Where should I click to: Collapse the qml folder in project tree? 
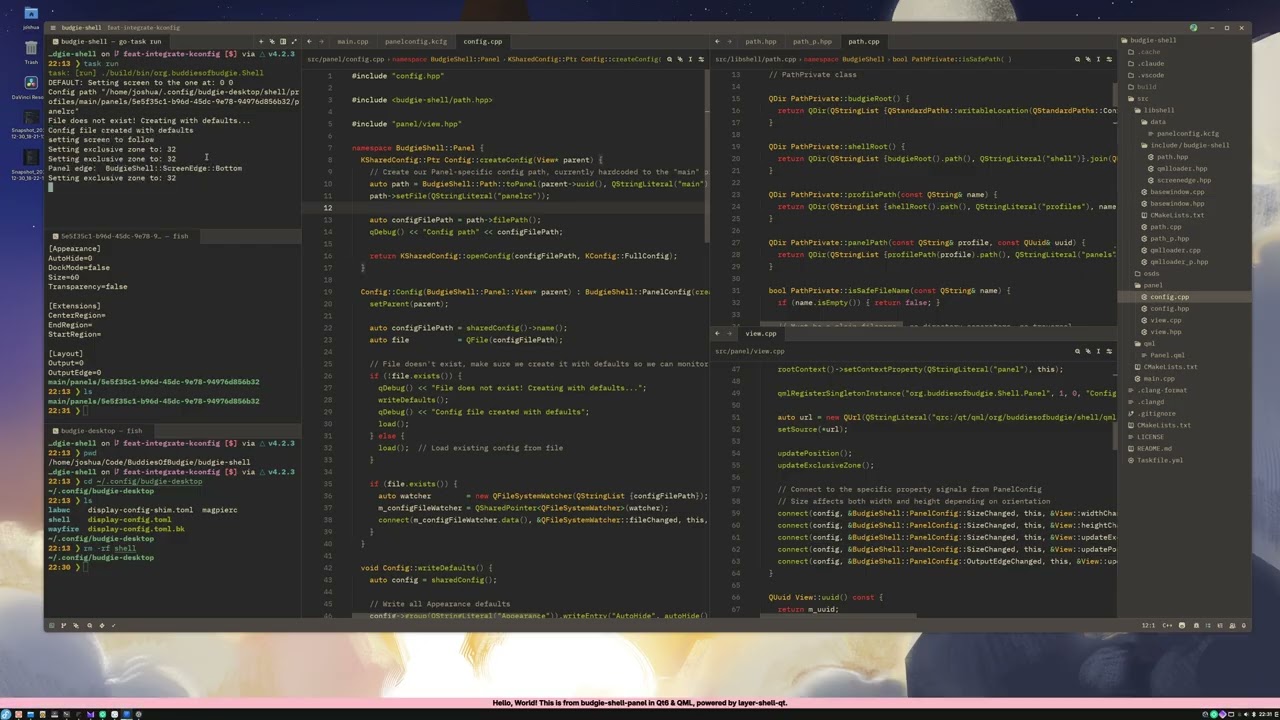pyautogui.click(x=1143, y=343)
